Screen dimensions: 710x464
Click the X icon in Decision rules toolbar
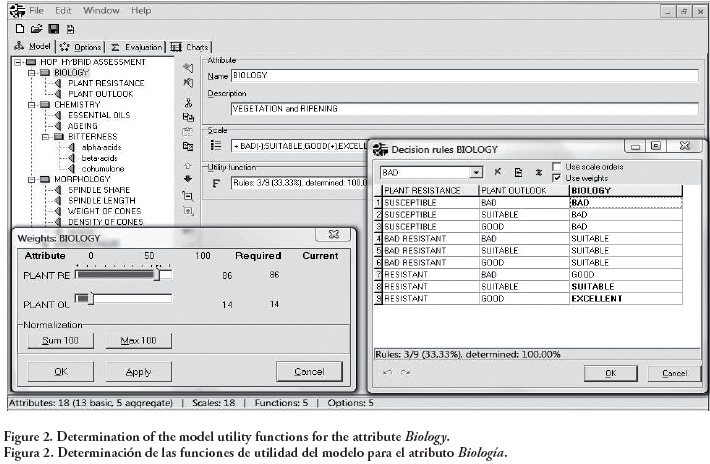(x=498, y=172)
